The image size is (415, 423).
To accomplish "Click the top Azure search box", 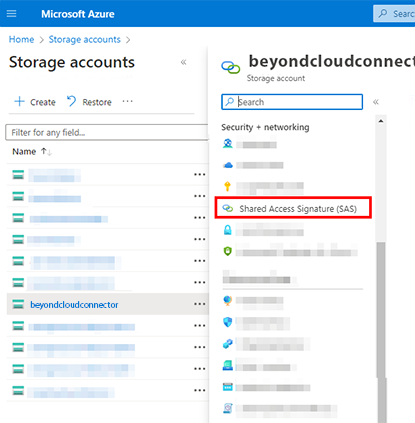I will pyautogui.click(x=394, y=14).
